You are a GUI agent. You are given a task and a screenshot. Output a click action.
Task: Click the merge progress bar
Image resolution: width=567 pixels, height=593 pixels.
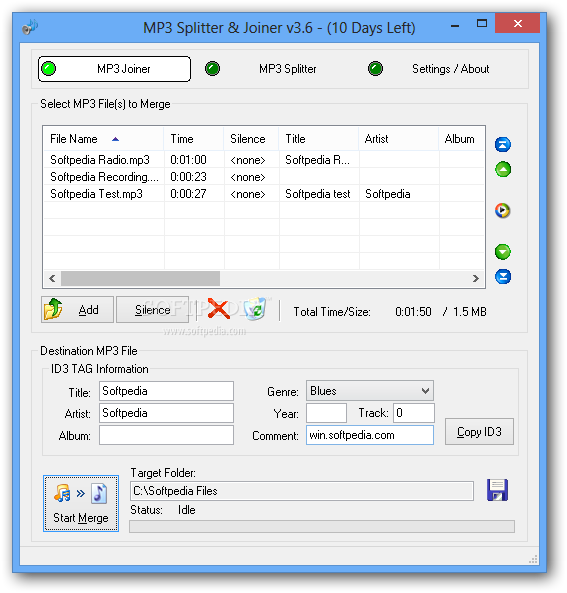pyautogui.click(x=322, y=526)
